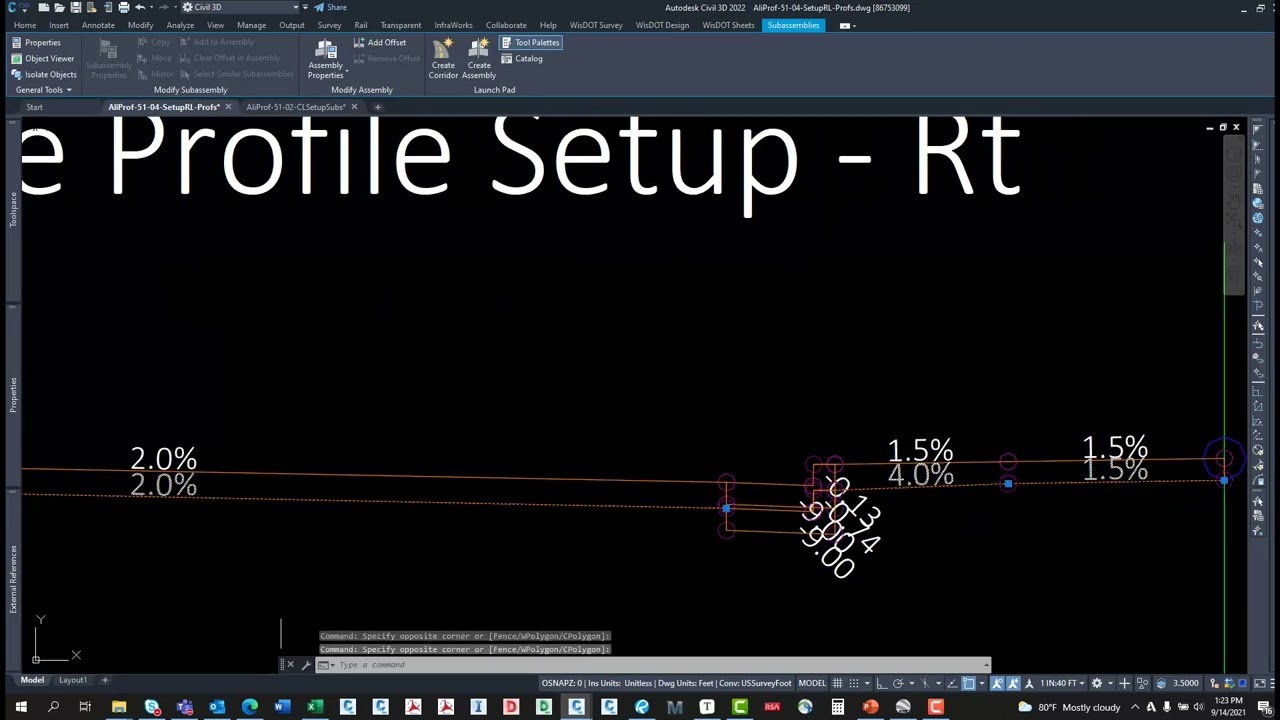The image size is (1280, 720).
Task: Click the Create Corridor icon
Action: pos(443,58)
